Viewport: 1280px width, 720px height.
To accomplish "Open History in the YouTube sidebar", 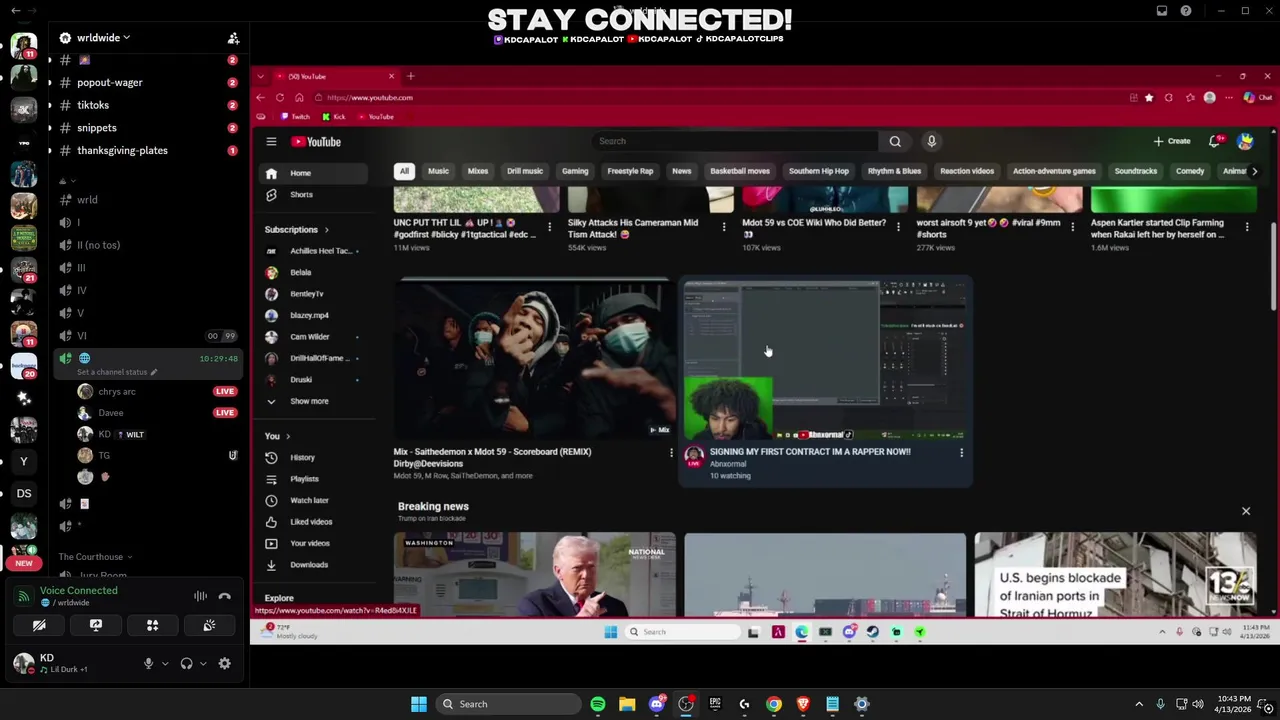I will click(302, 457).
